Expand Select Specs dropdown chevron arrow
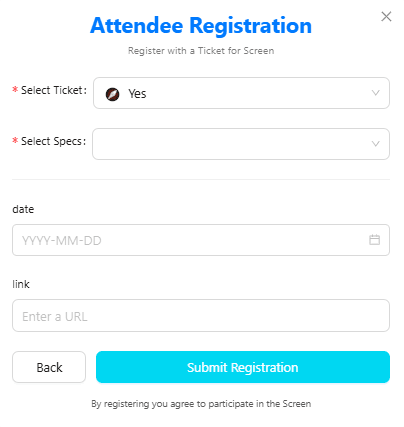This screenshot has height=427, width=404. (376, 144)
